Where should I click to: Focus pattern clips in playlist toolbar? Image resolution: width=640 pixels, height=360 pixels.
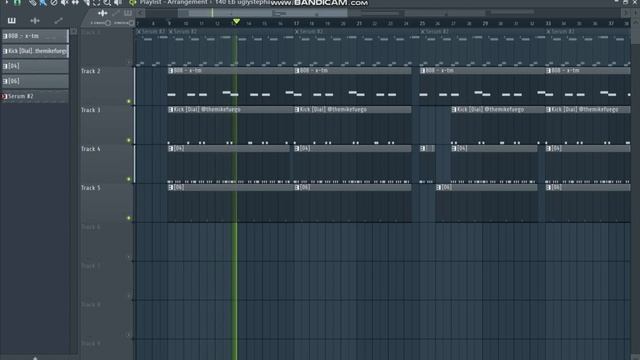pos(128,13)
